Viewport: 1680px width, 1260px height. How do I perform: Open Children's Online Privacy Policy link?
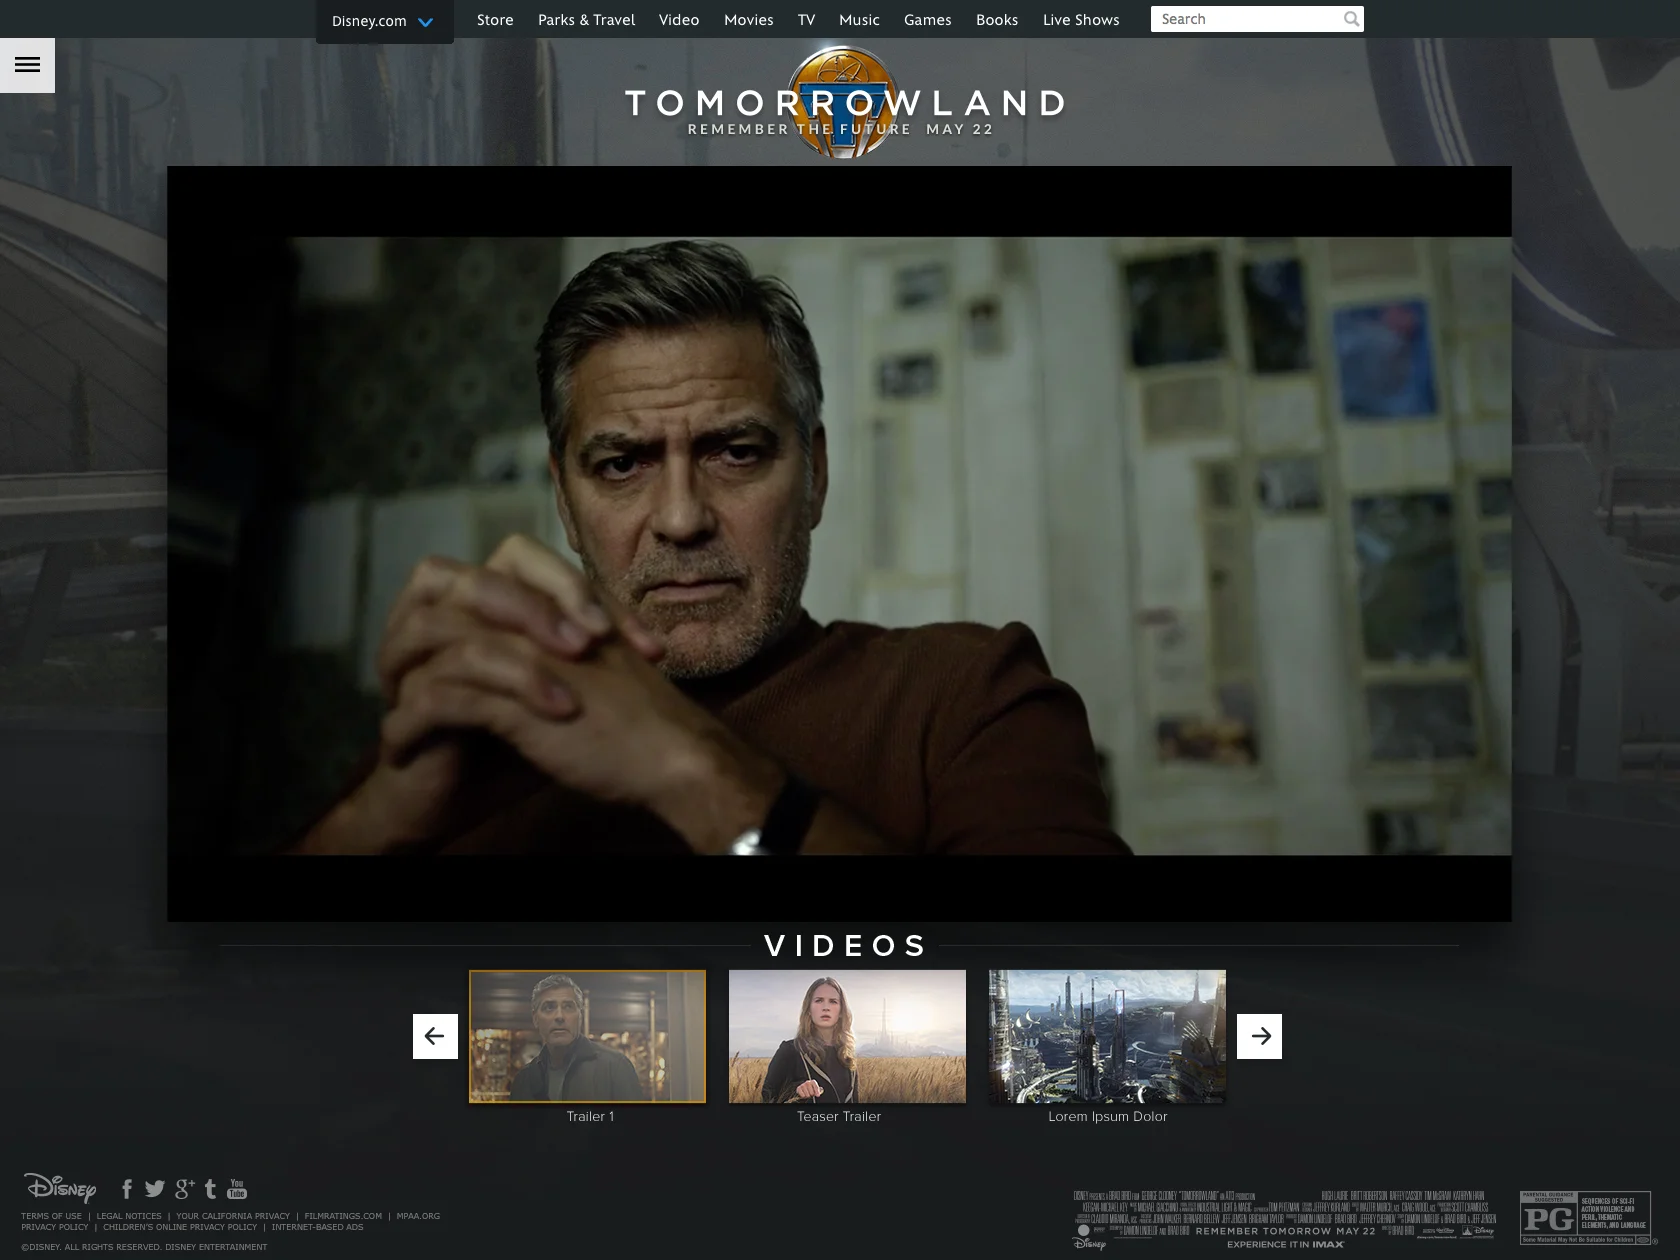180,1227
